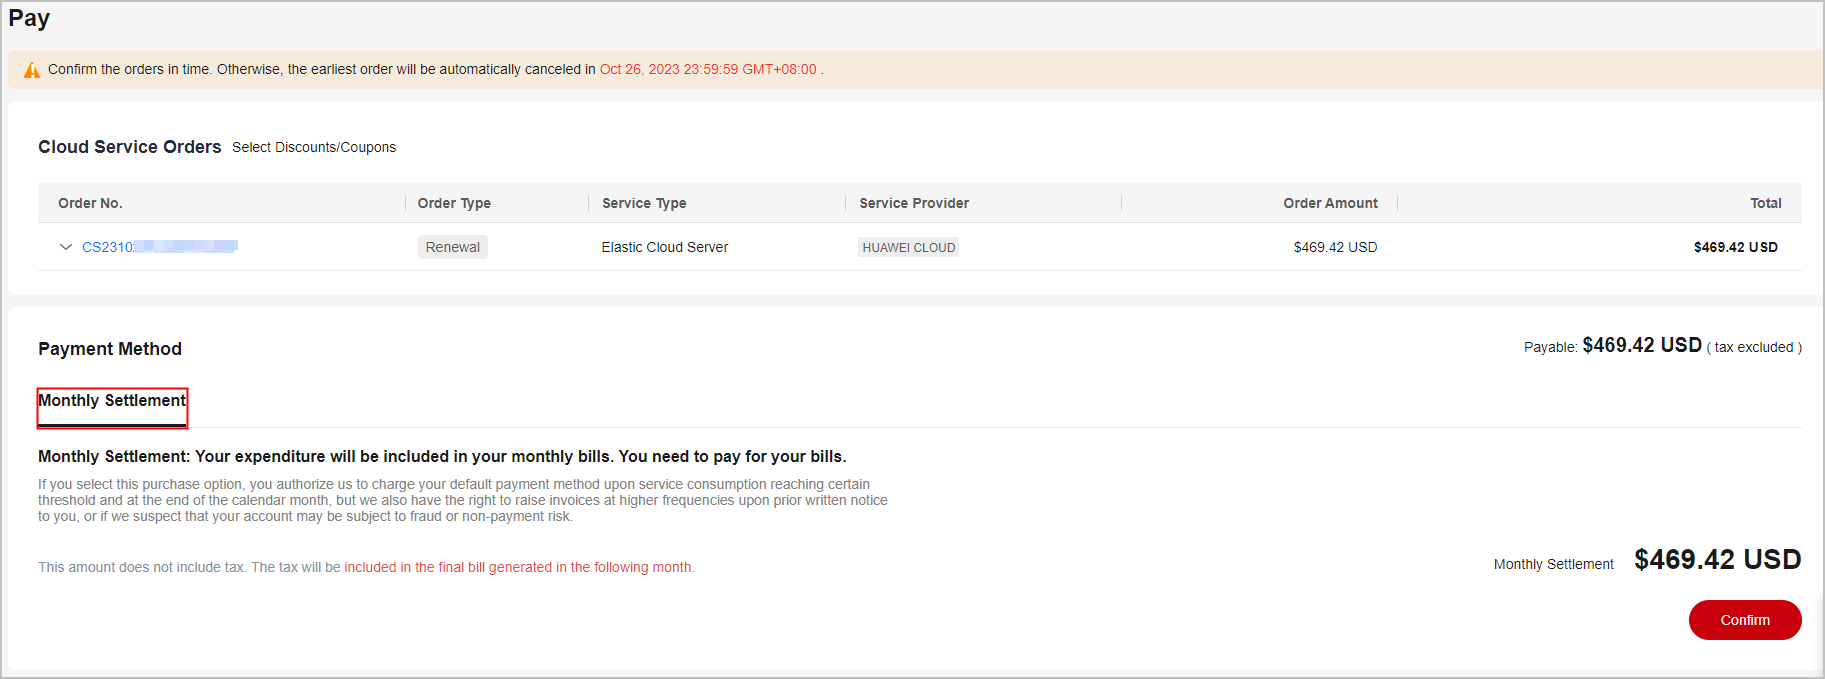The height and width of the screenshot is (679, 1825).
Task: Click the red tax inclusion notice text
Action: [519, 567]
